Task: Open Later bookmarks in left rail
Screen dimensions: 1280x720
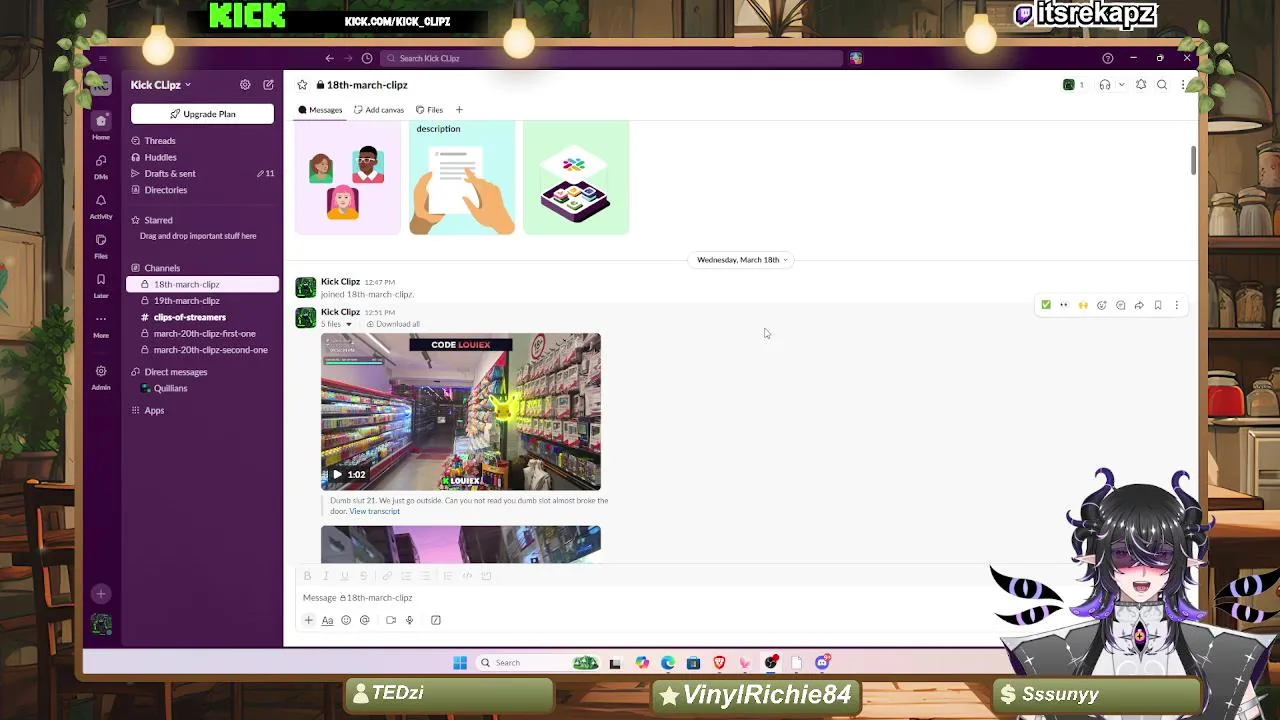Action: (101, 284)
